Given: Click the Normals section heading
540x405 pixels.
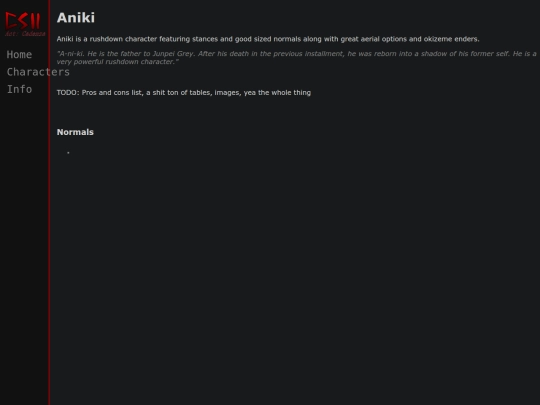Looking at the screenshot, I should click(75, 132).
